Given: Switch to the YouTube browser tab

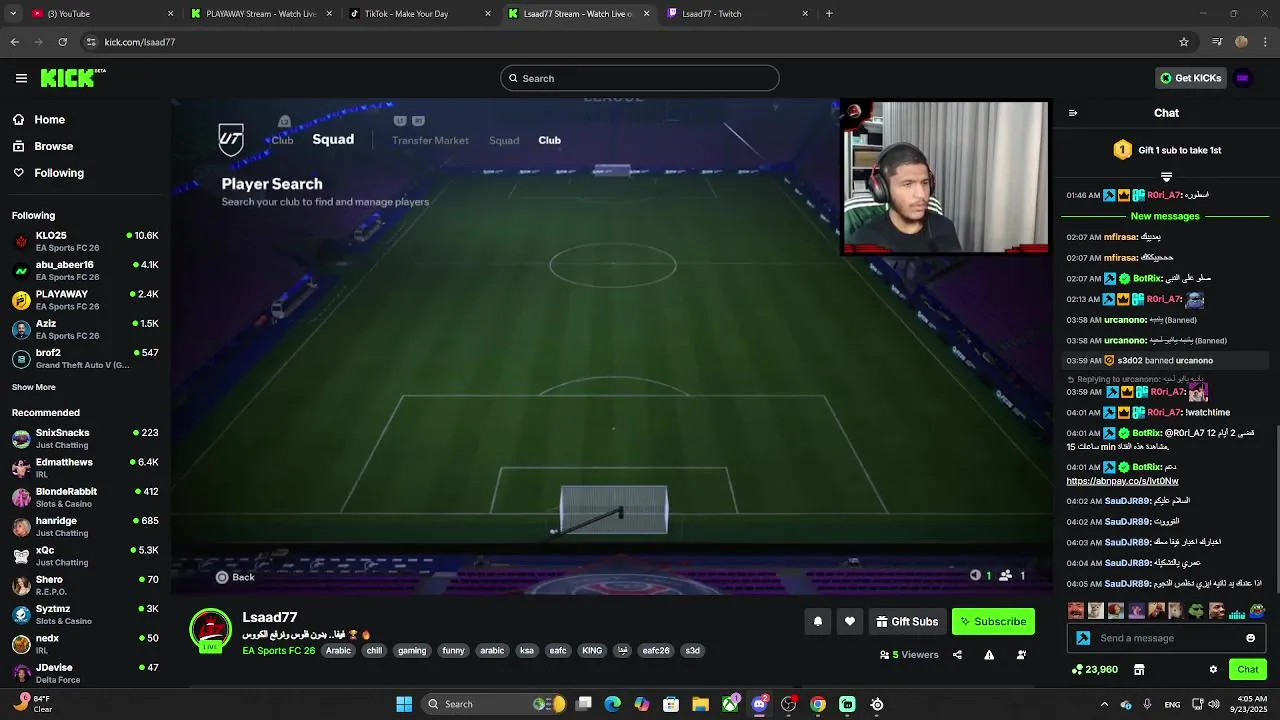Looking at the screenshot, I should pyautogui.click(x=100, y=14).
